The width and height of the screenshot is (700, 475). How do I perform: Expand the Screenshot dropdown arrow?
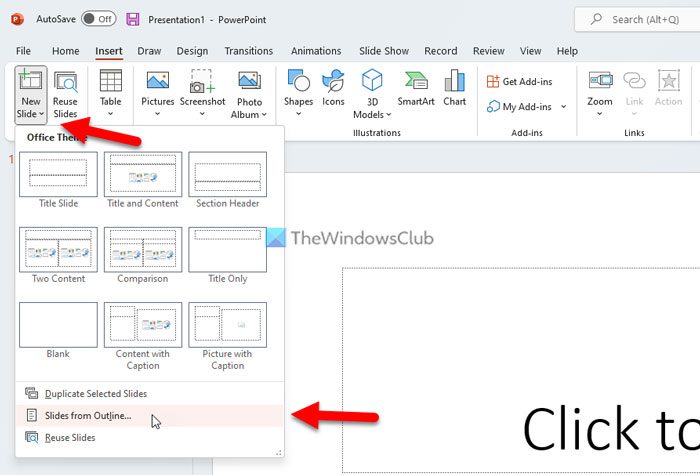tap(202, 114)
